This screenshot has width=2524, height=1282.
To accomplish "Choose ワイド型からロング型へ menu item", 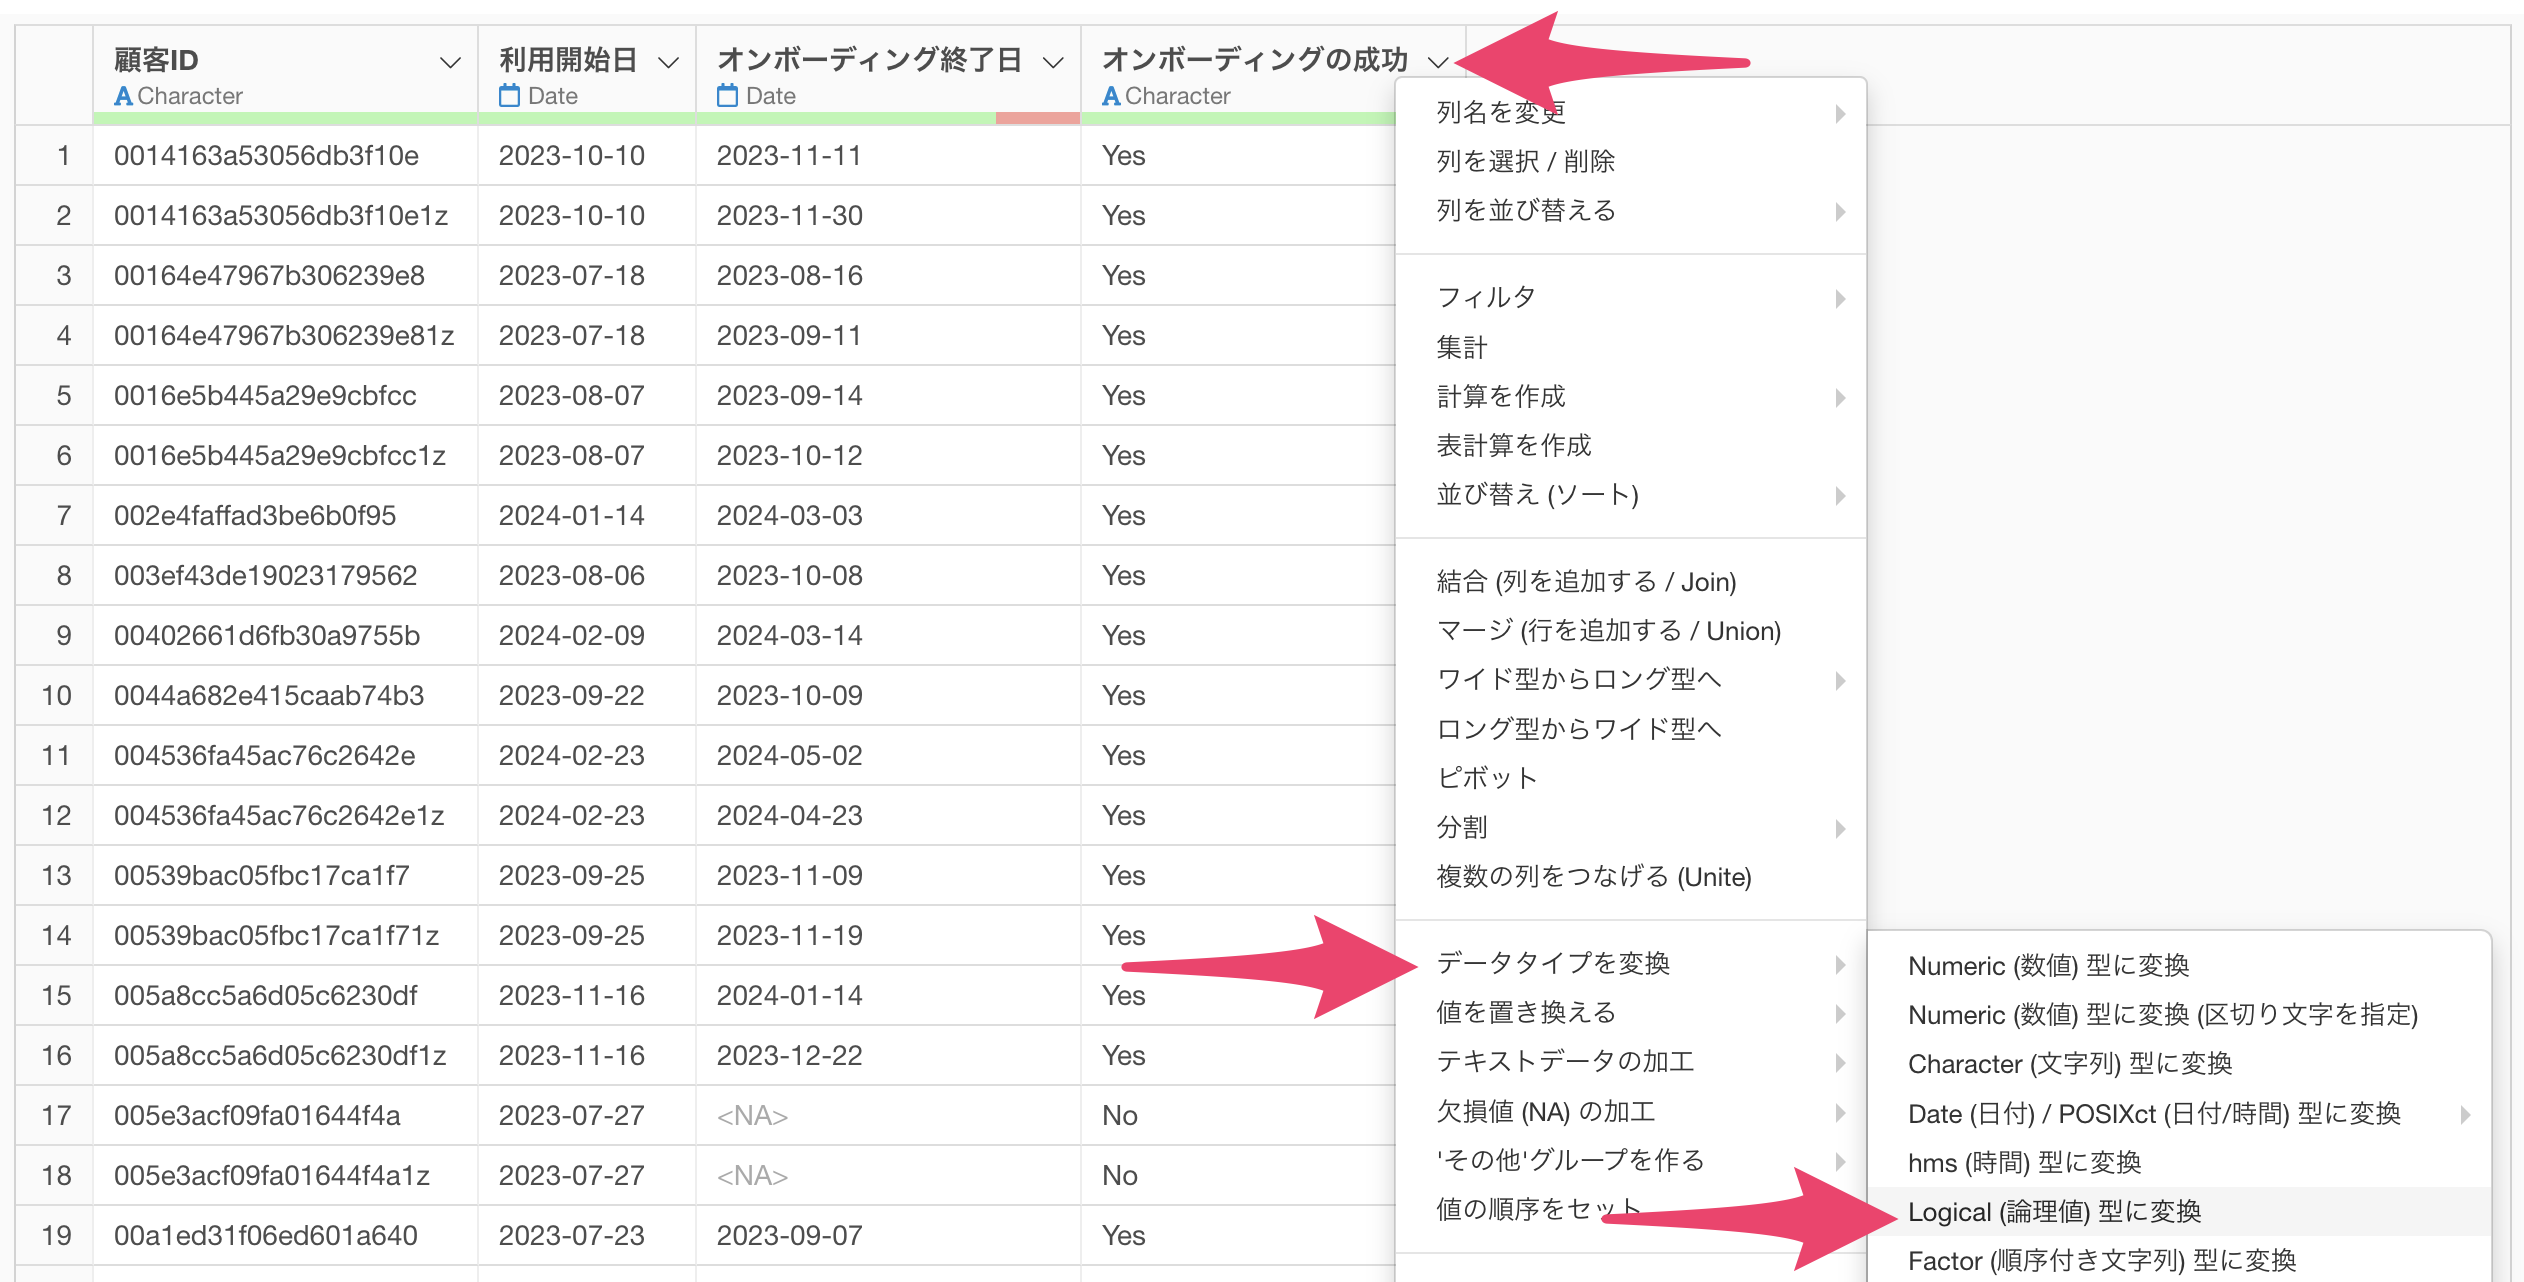I will coord(1630,679).
